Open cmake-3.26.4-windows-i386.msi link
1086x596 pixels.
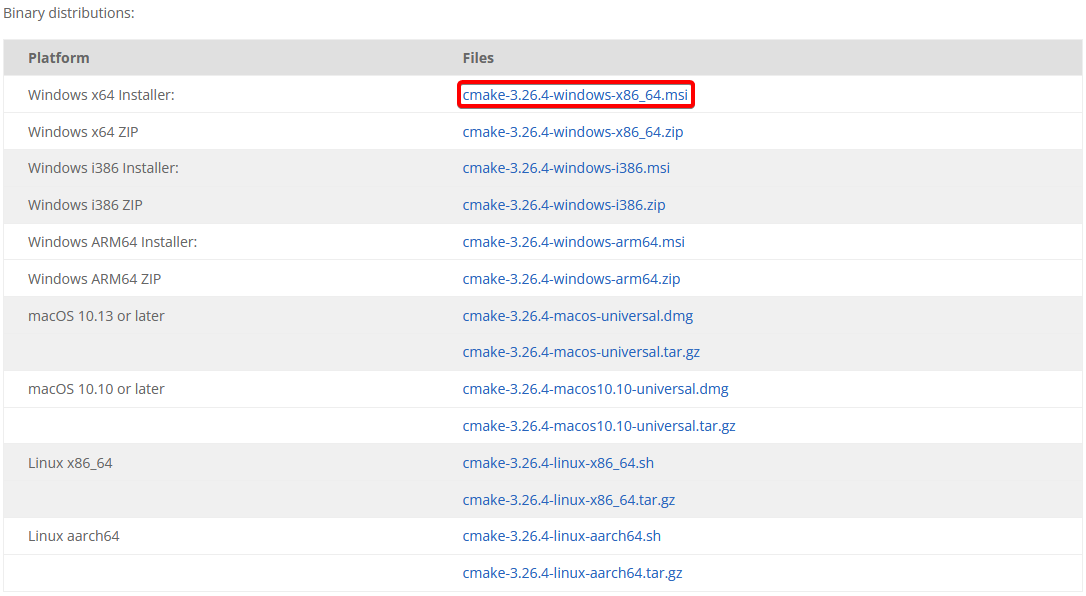point(566,168)
